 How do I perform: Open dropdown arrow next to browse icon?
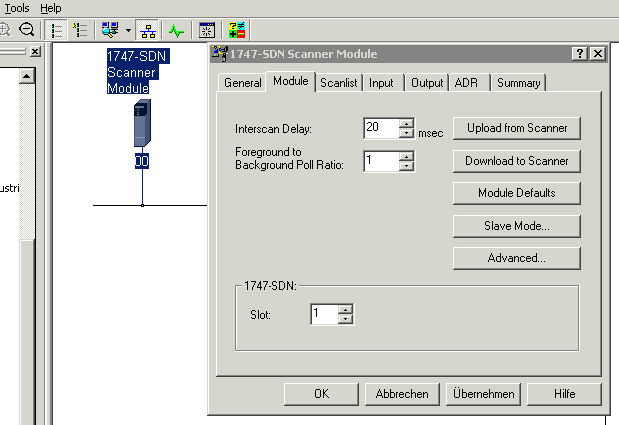127,31
